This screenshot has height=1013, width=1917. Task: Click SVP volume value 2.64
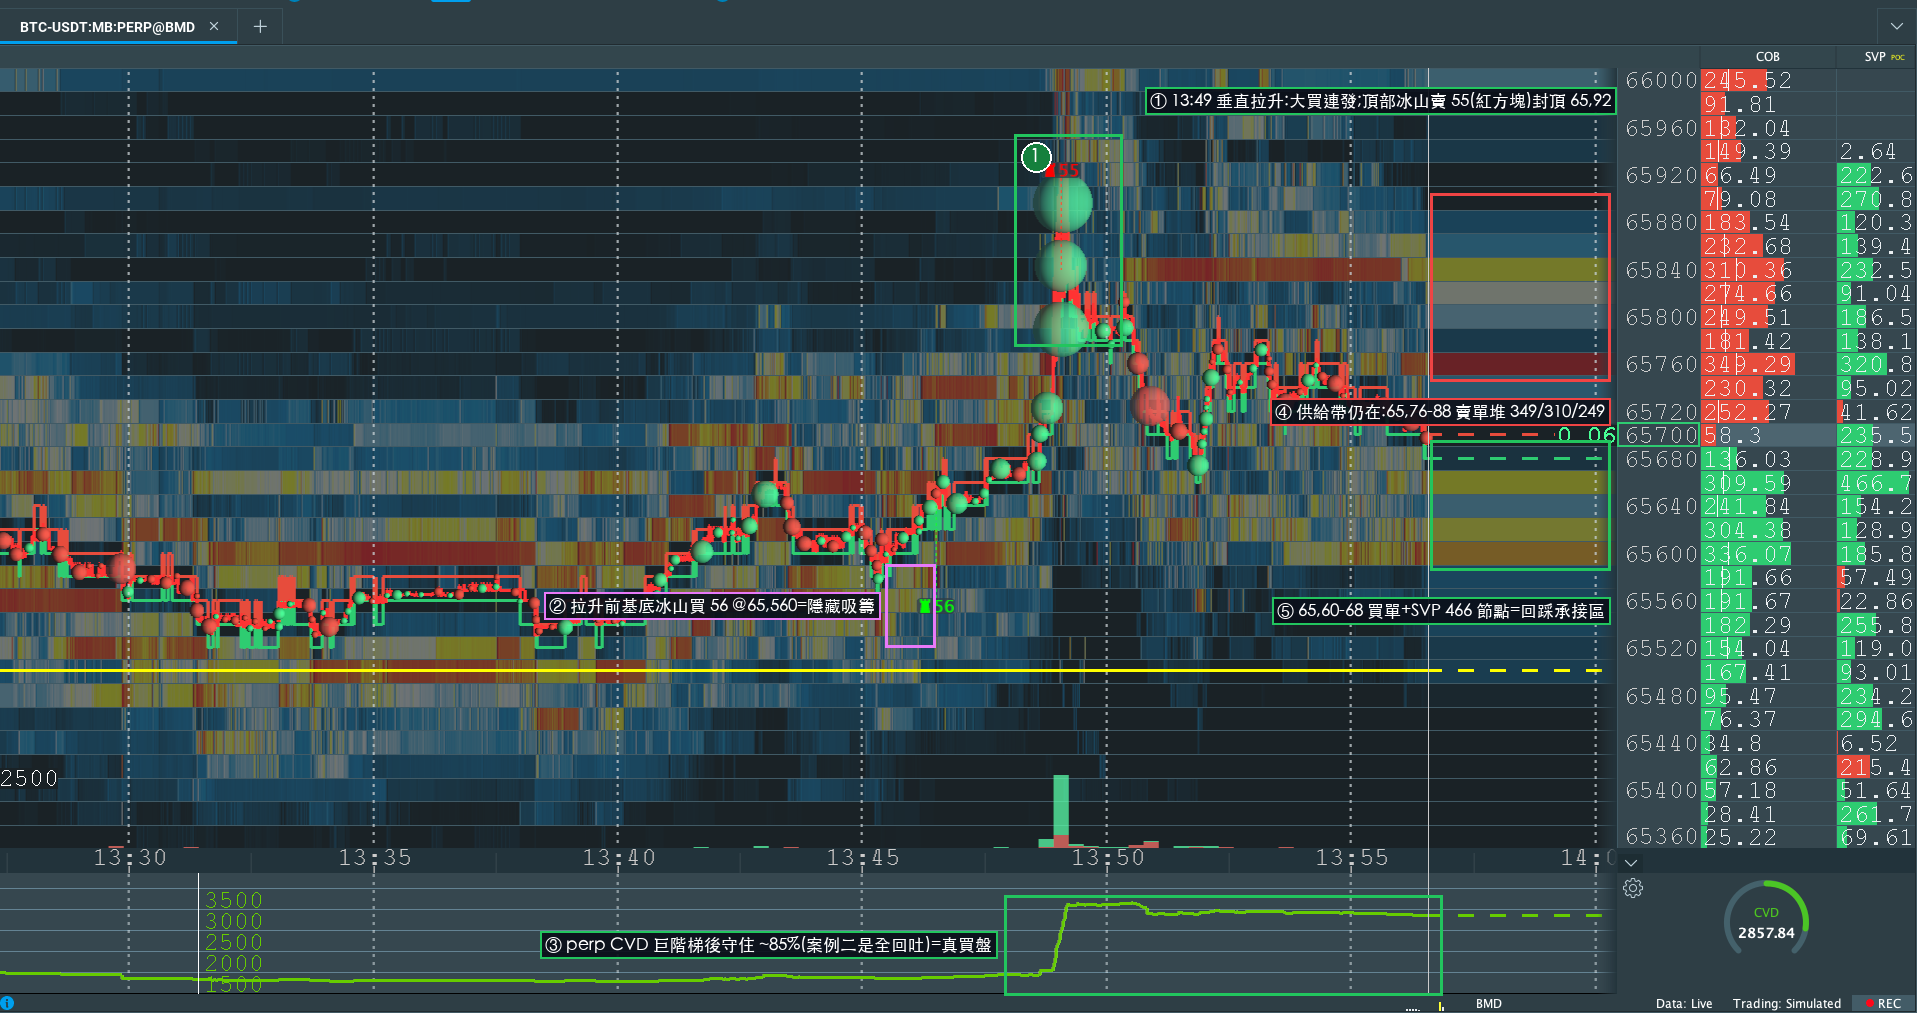click(x=1868, y=151)
